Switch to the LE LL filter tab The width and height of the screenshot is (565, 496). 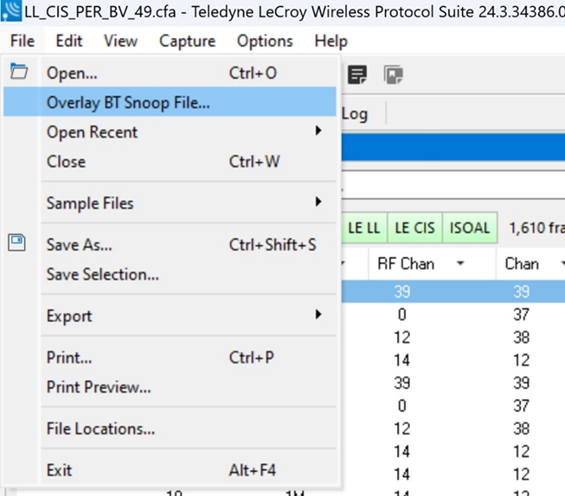[x=364, y=228]
